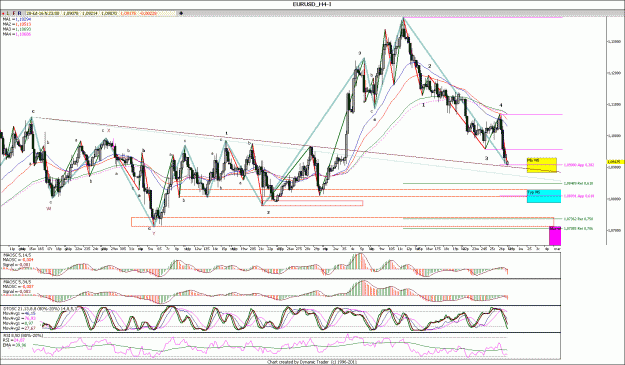Click the yellow price projection box
Viewport: 625px width, 365px height.
click(x=542, y=165)
